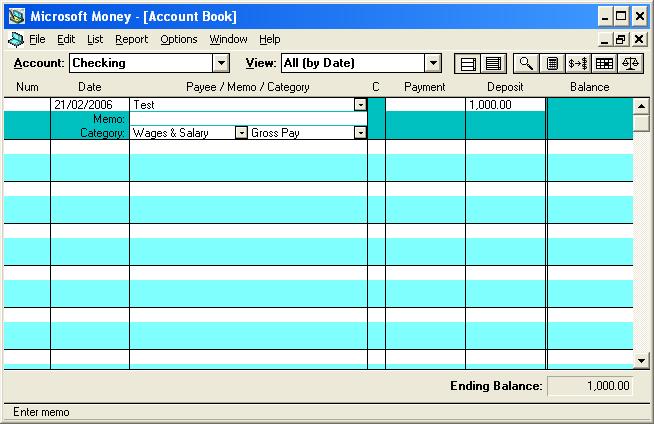Open the Options menu
This screenshot has height=424, width=654.
pos(179,39)
